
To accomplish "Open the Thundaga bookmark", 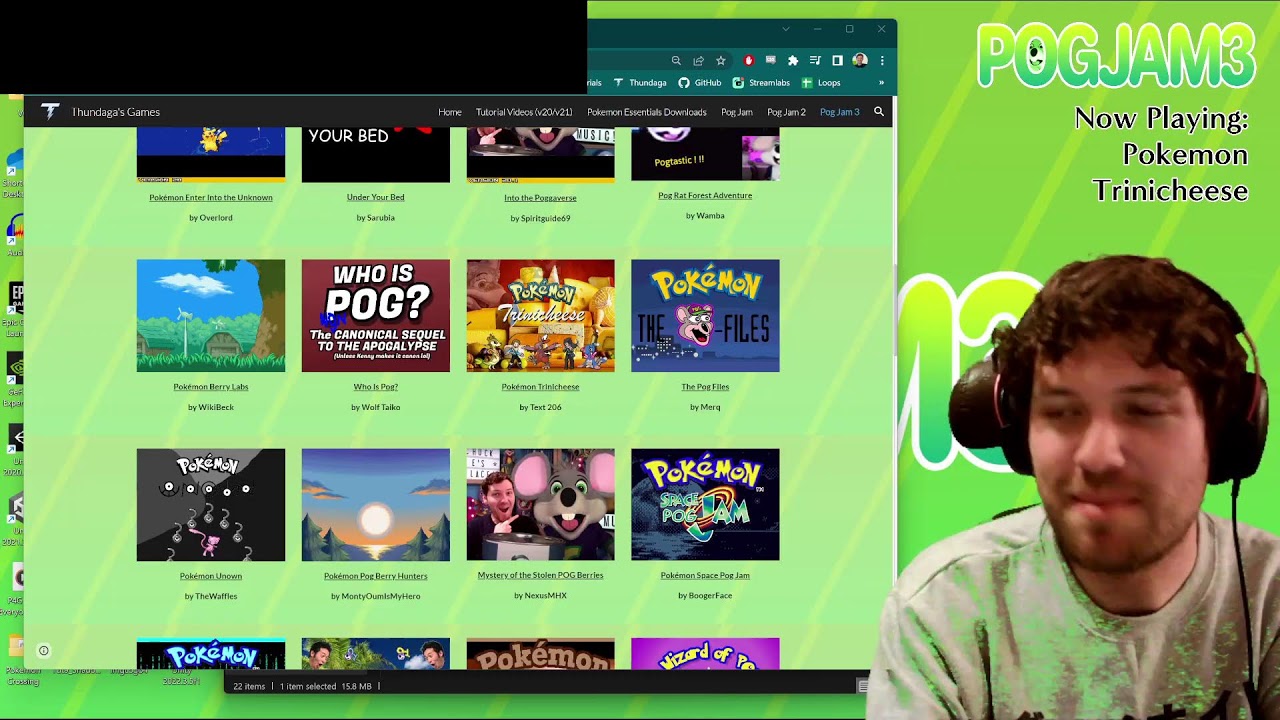I will [x=640, y=83].
